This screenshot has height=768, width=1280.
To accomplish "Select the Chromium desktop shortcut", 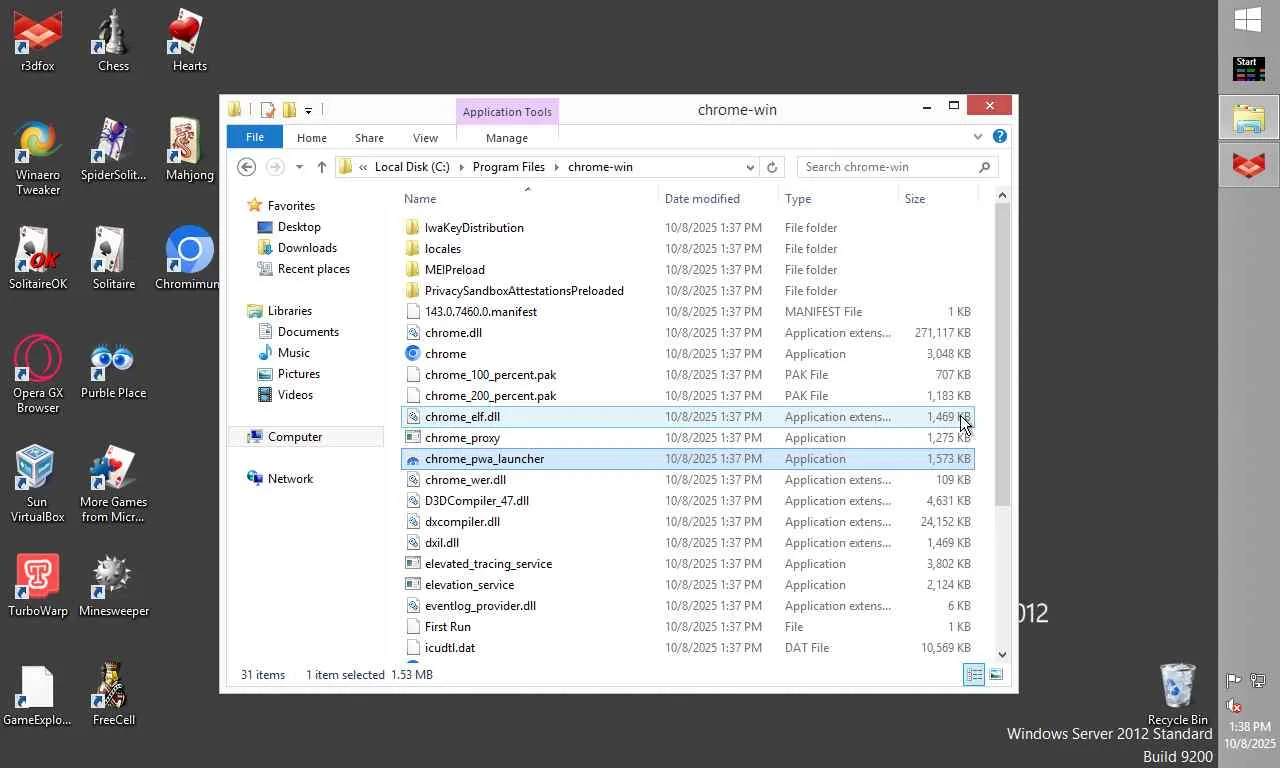I will [x=189, y=259].
